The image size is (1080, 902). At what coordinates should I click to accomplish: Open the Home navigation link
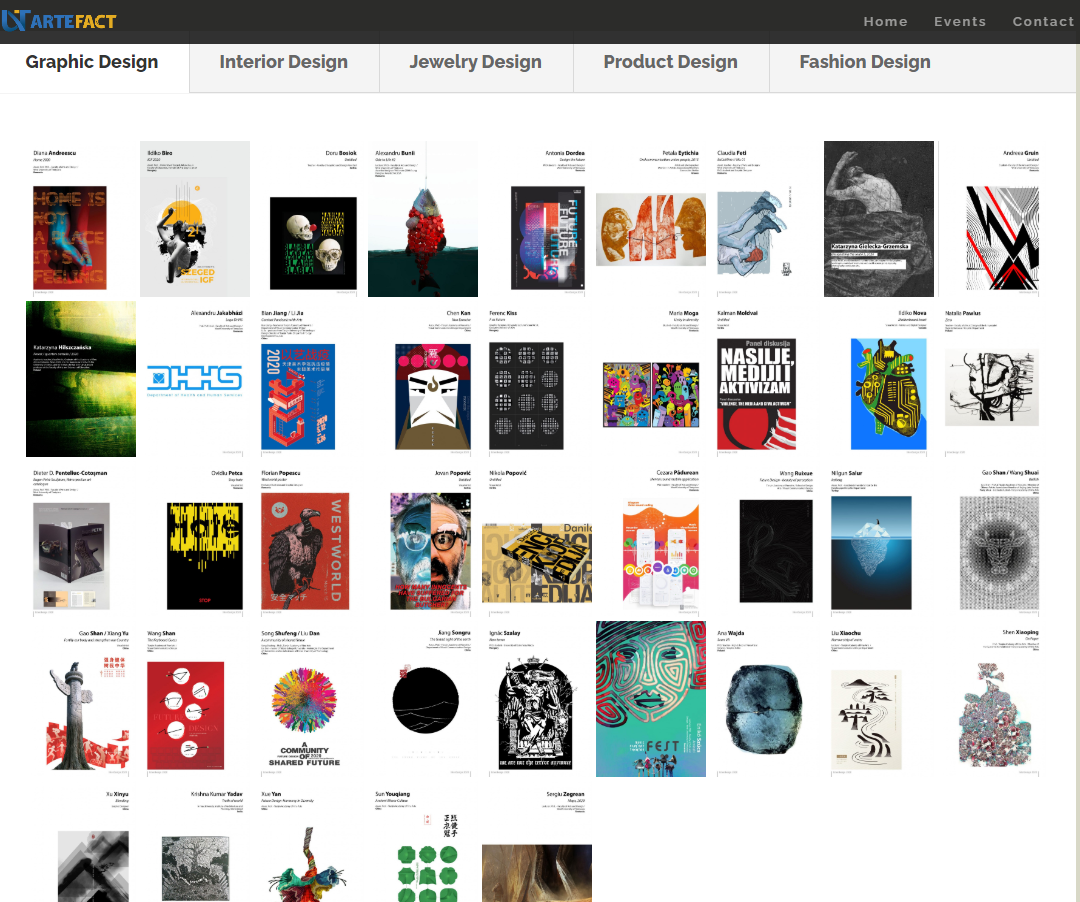tap(885, 21)
